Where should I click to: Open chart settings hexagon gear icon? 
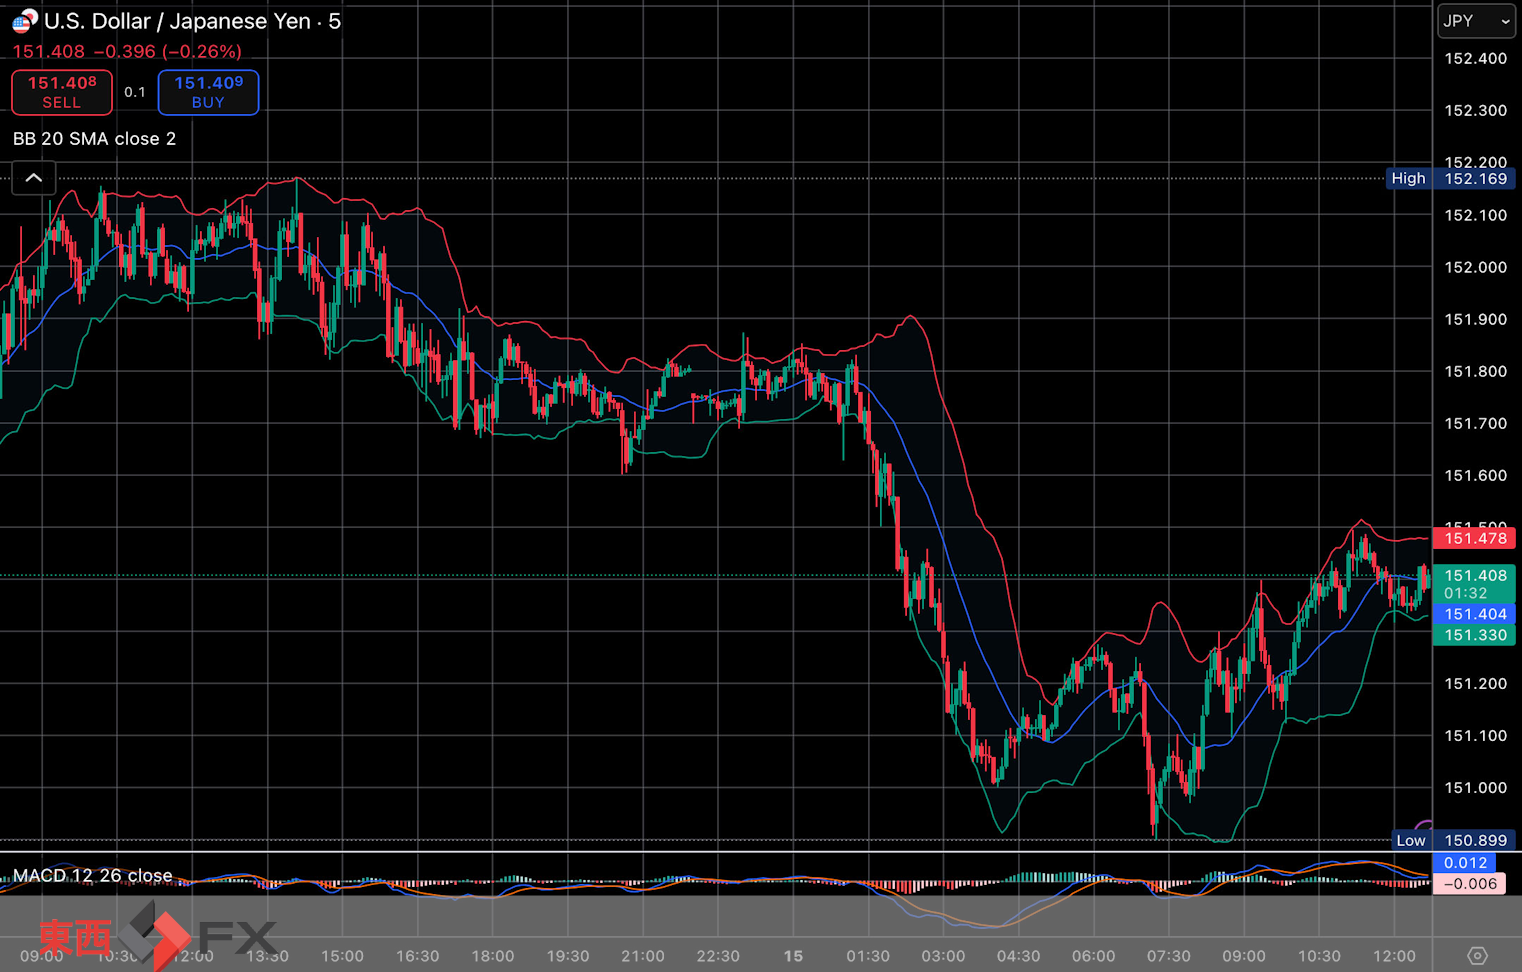coord(1477,956)
